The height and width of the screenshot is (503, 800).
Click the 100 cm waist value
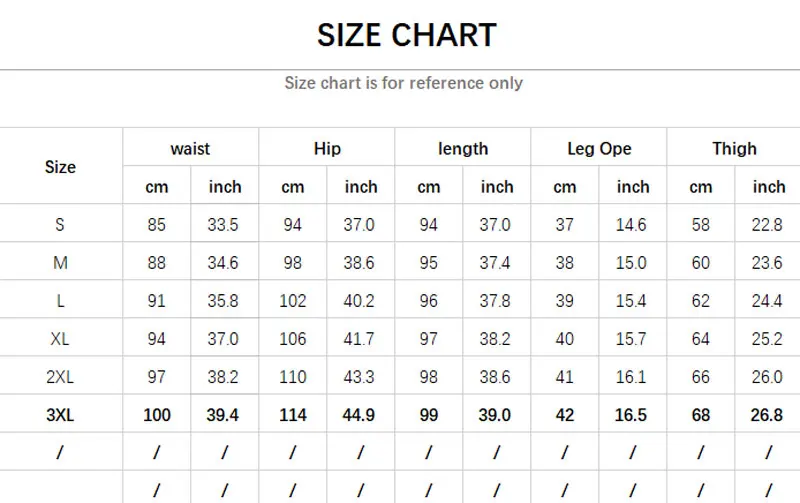point(157,415)
